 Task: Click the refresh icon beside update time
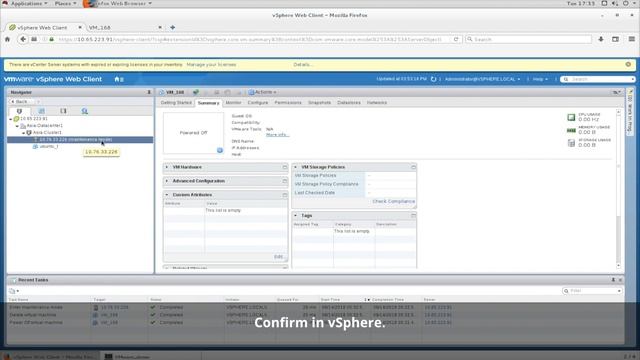pyautogui.click(x=433, y=79)
